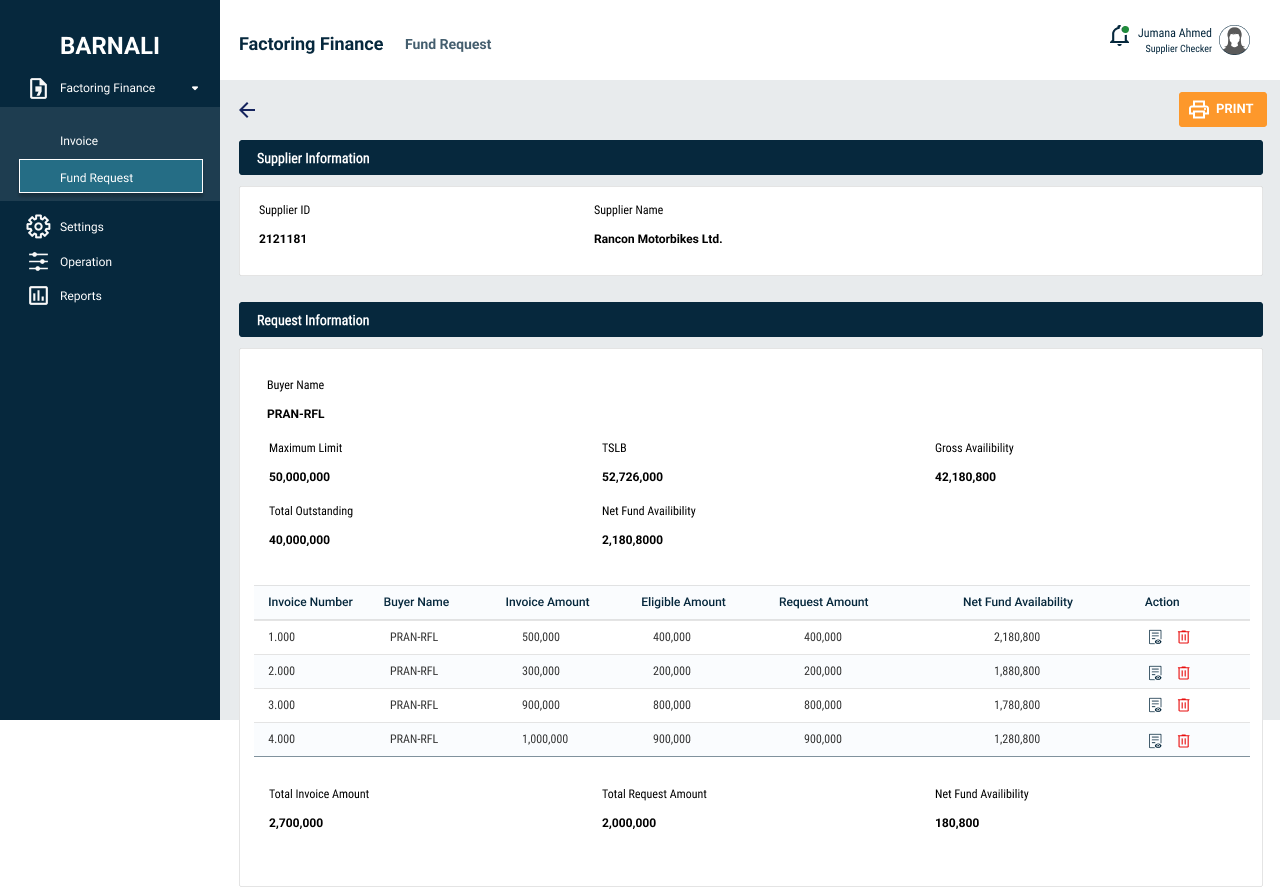Click Supplier Checker role label
This screenshot has height=887, width=1280.
[1179, 49]
